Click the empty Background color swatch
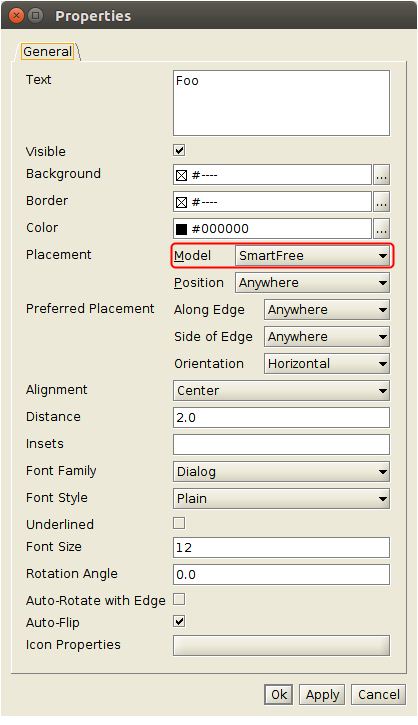This screenshot has width=418, height=725. point(182,175)
